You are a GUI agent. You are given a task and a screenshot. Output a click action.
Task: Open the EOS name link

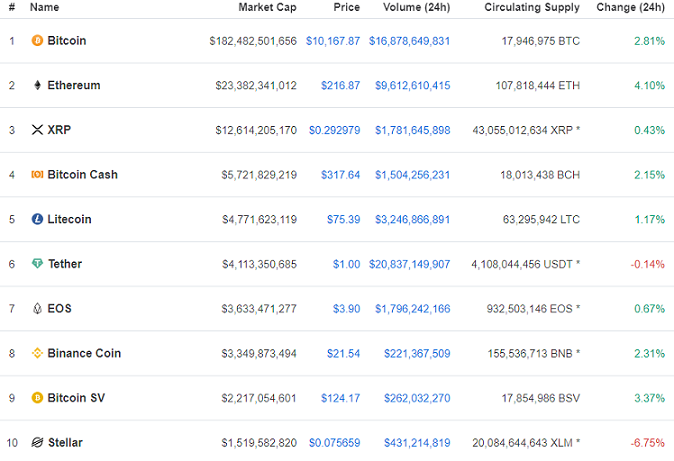[59, 308]
